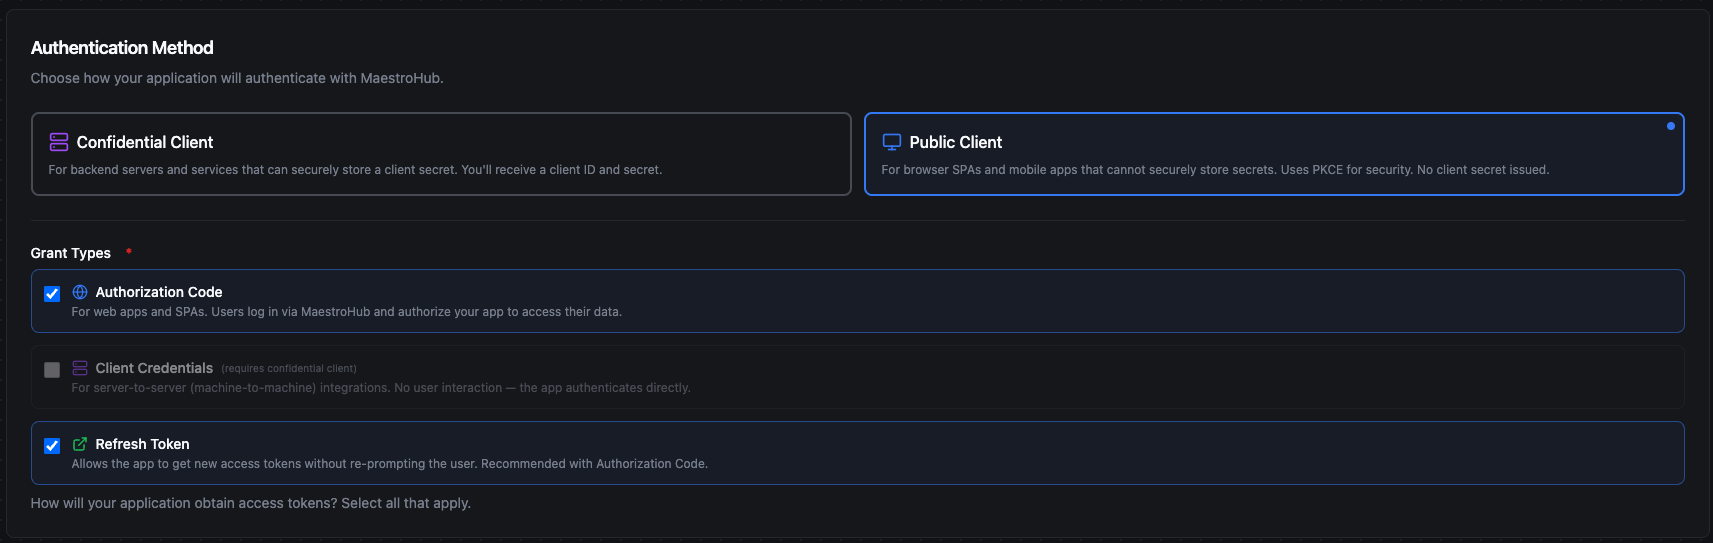The image size is (1713, 543).
Task: Click the Refresh Token label text
Action: pyautogui.click(x=142, y=444)
